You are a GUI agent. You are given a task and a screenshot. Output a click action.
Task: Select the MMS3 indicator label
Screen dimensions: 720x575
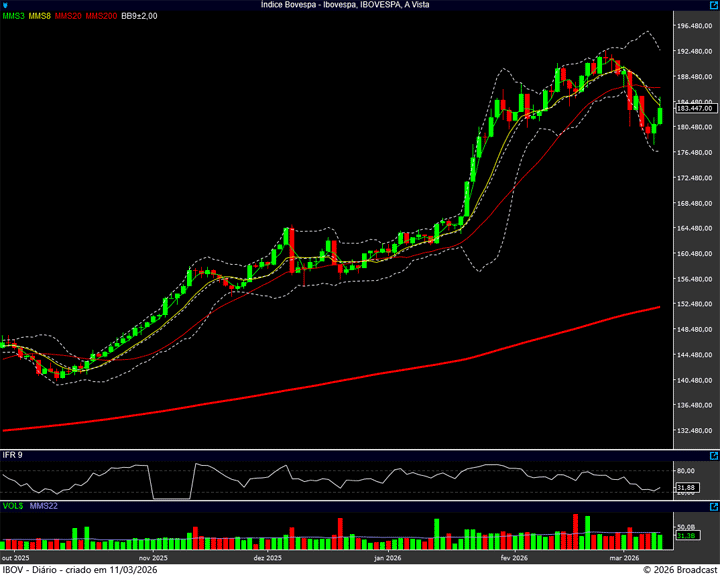(x=13, y=16)
